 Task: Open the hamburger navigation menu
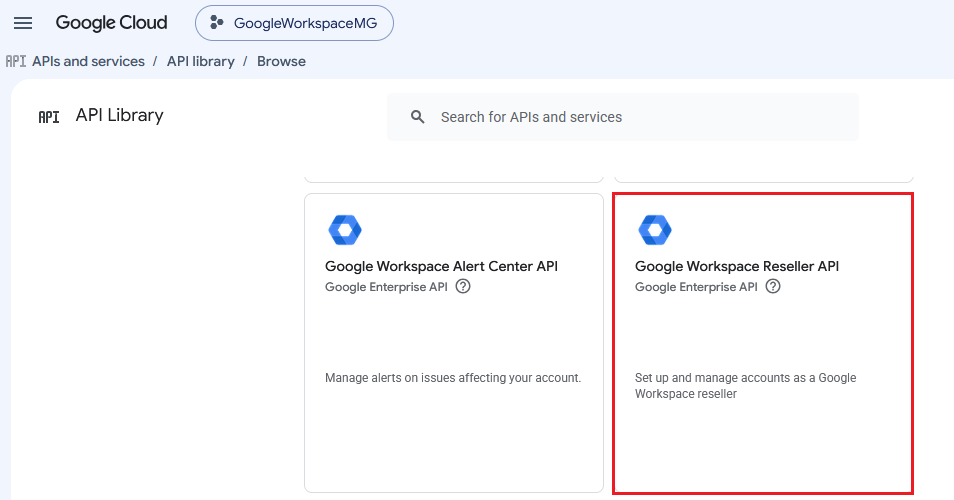point(23,23)
